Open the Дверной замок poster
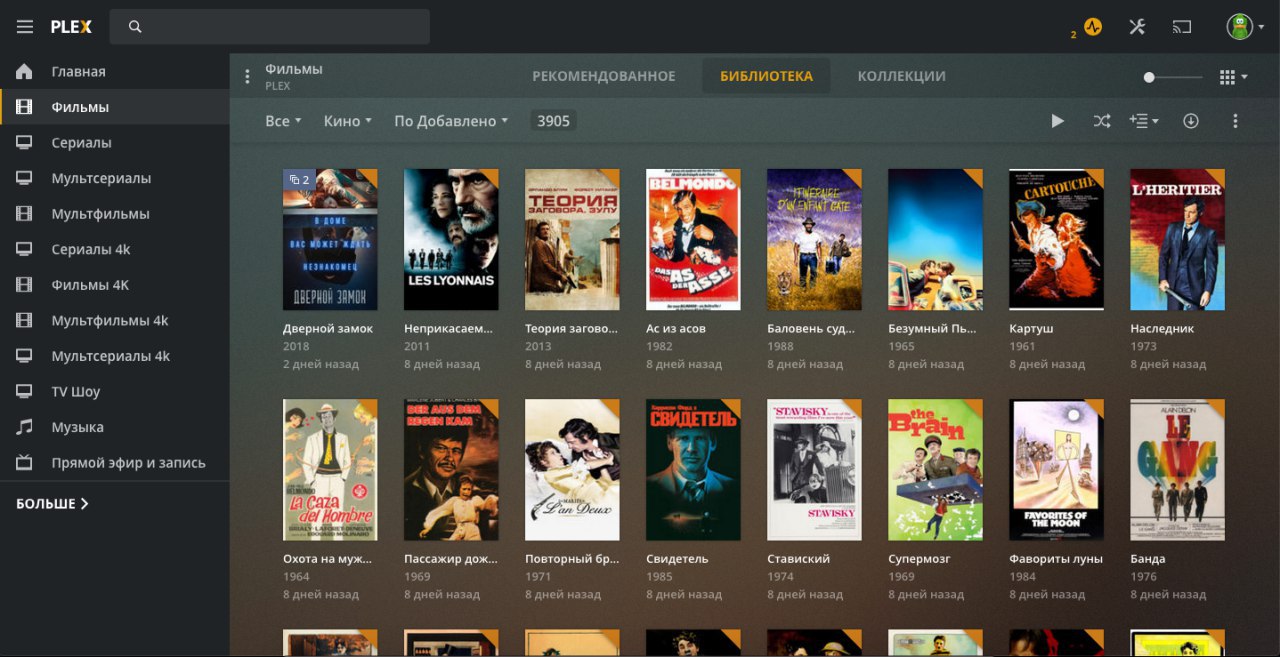Viewport: 1280px width, 657px height. tap(330, 240)
